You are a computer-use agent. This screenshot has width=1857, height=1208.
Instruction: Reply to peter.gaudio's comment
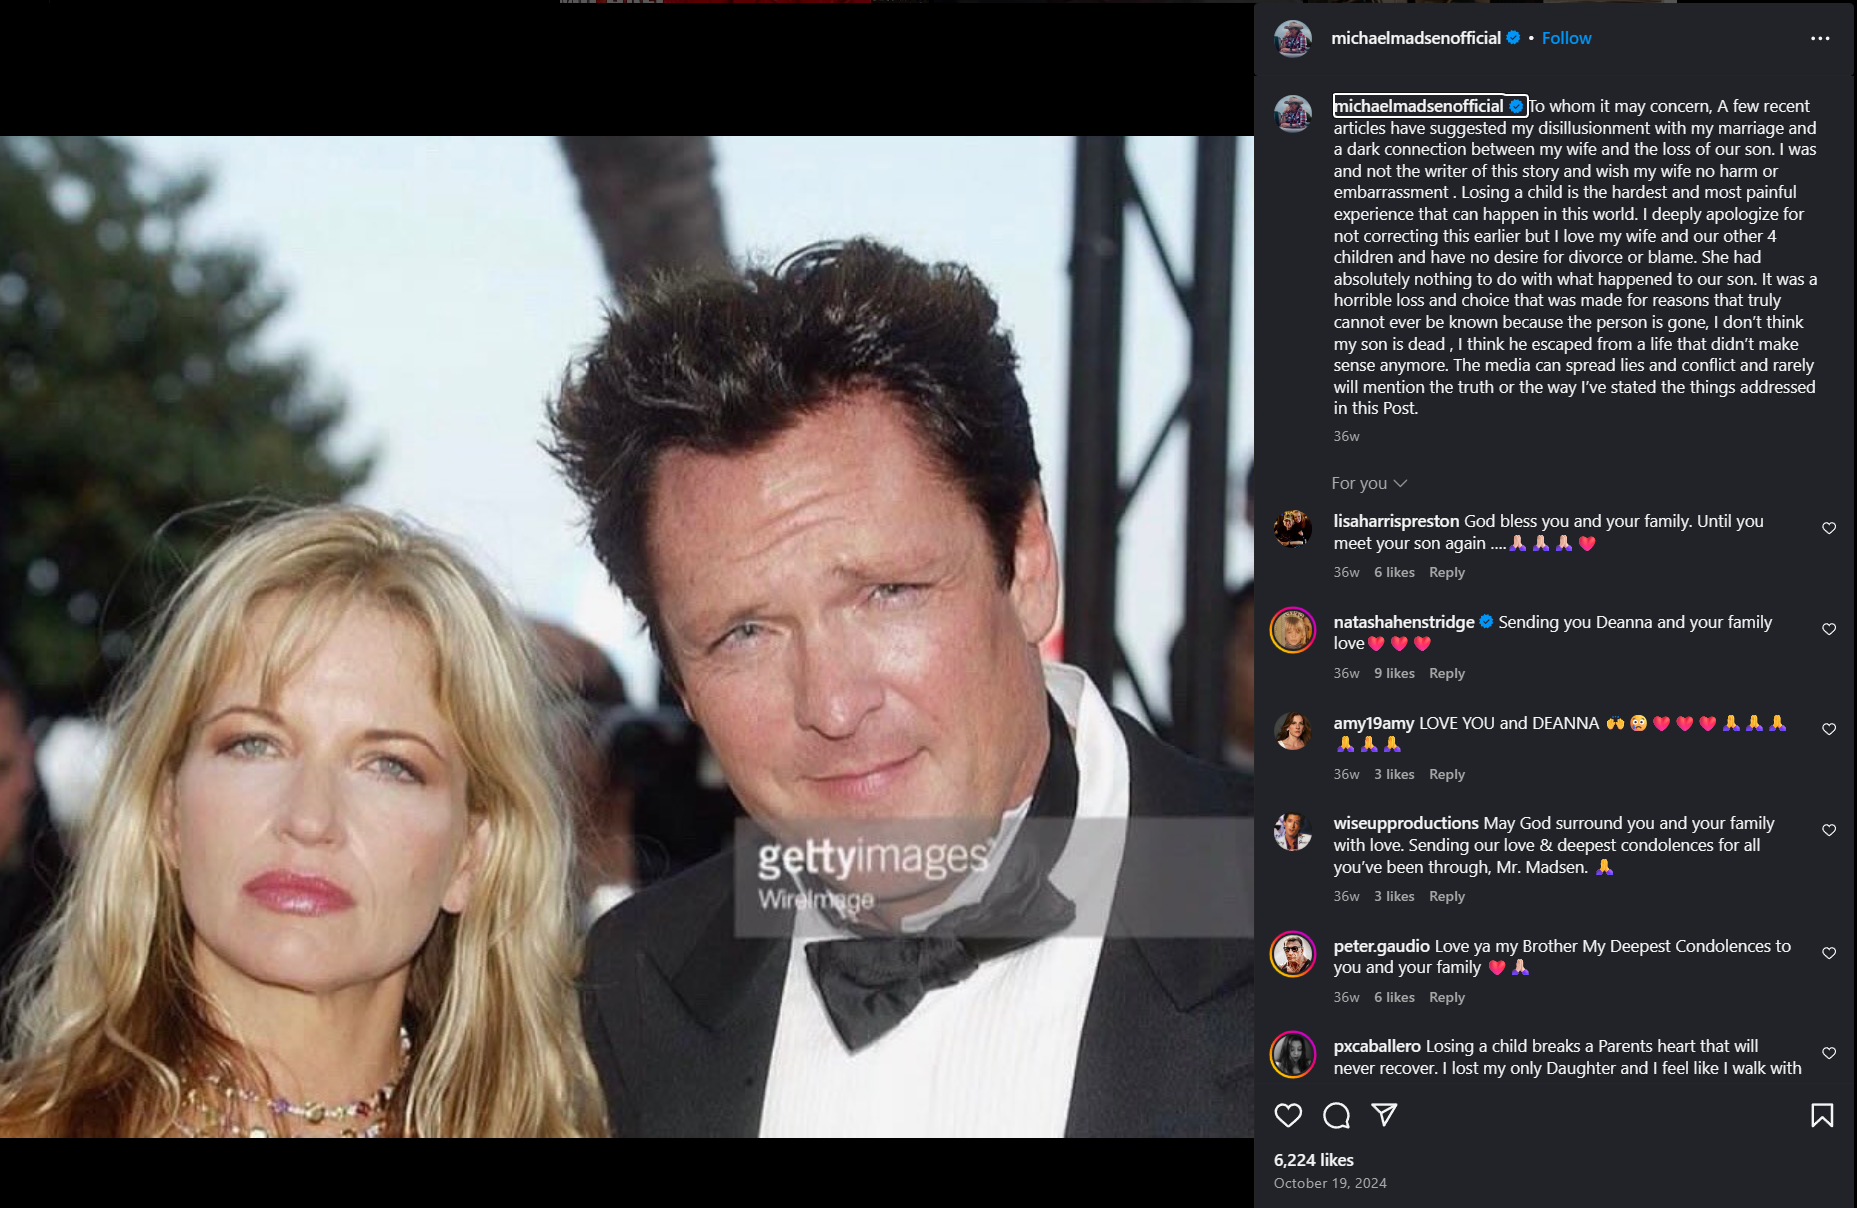[x=1446, y=997]
